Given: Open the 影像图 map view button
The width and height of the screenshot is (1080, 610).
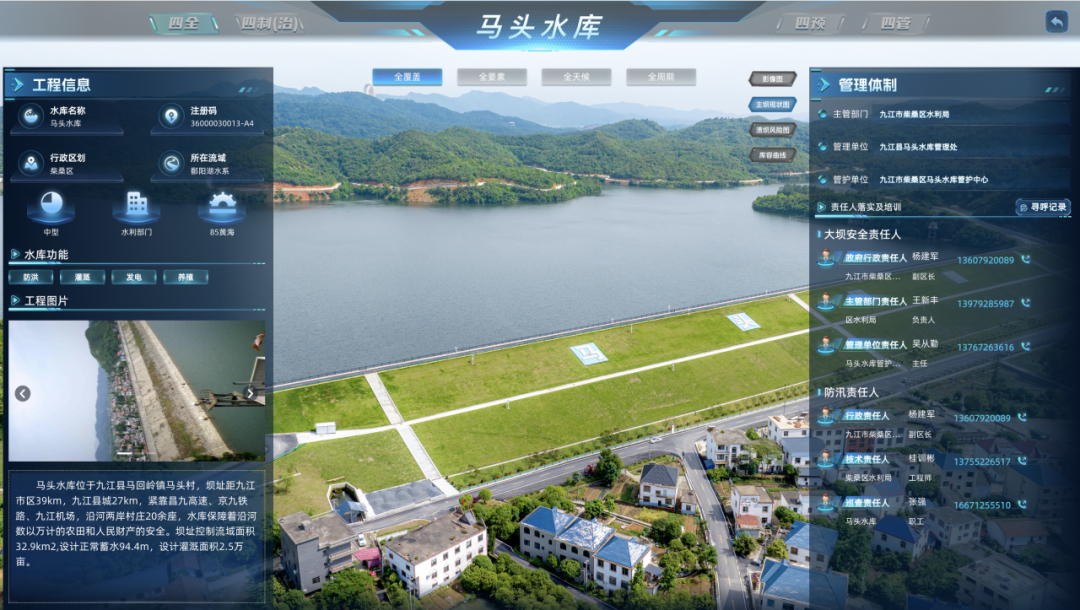Looking at the screenshot, I should coord(773,79).
